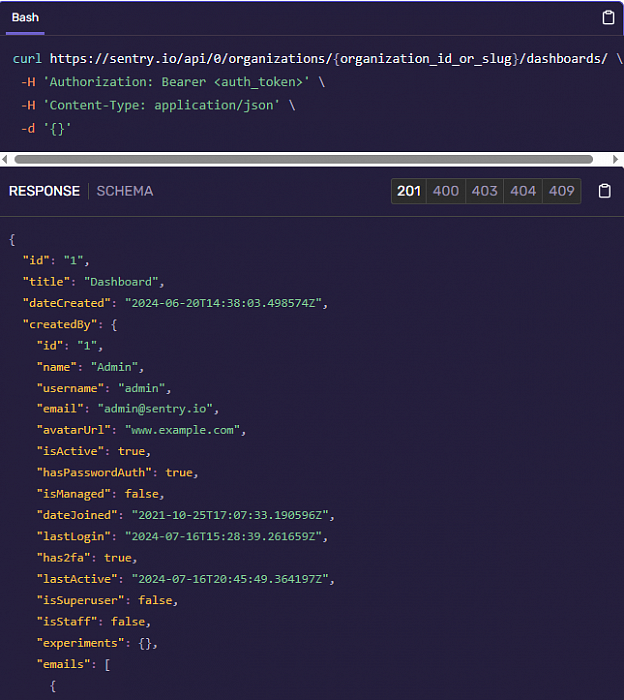This screenshot has width=624, height=700.
Task: Copy the response JSON body
Action: [x=604, y=191]
